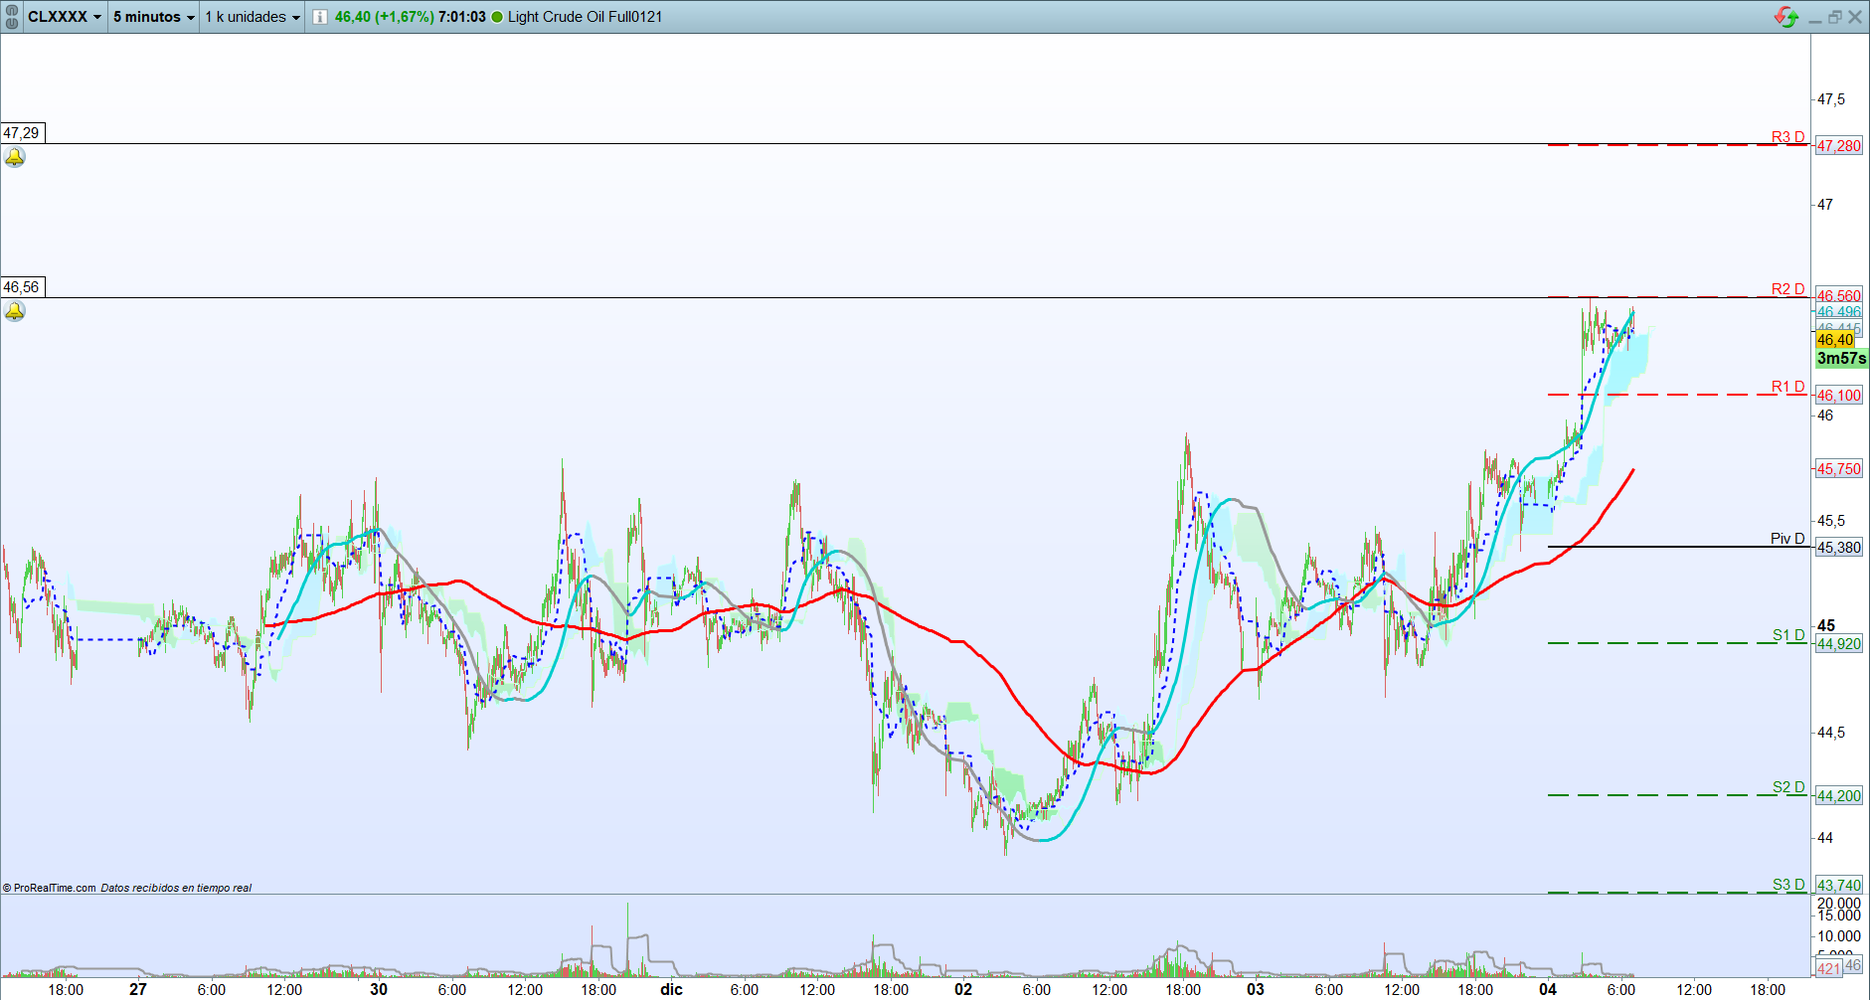Click the instrument info icon
Viewport: 1870px width, 1000px height.
pos(319,17)
